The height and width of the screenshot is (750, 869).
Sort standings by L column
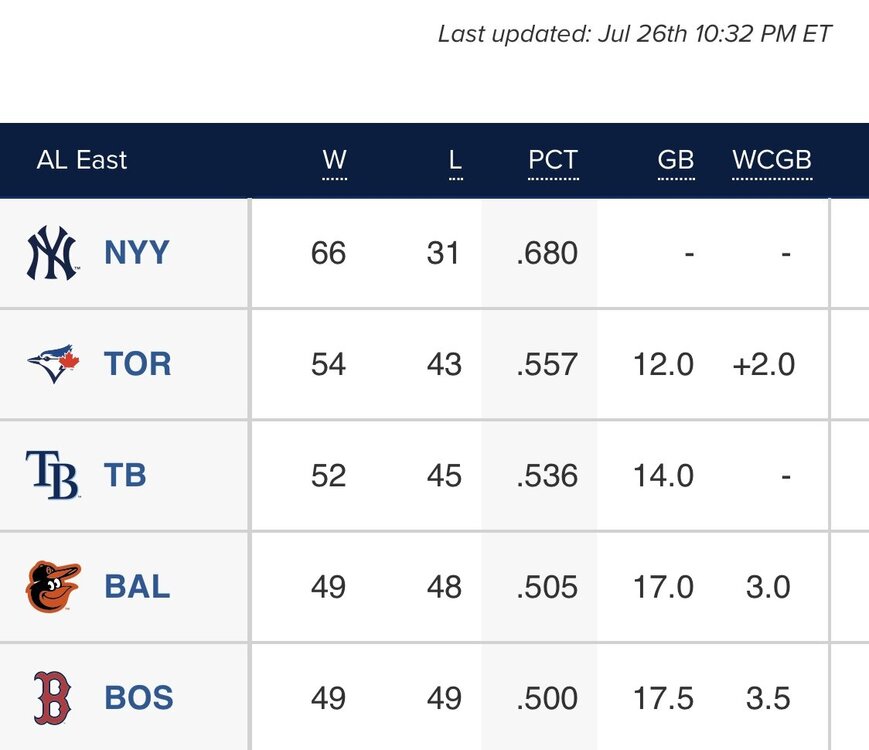point(456,160)
